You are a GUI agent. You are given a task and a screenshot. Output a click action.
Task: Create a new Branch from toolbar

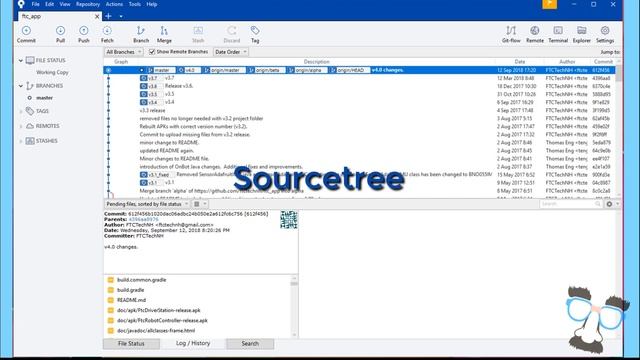[141, 34]
